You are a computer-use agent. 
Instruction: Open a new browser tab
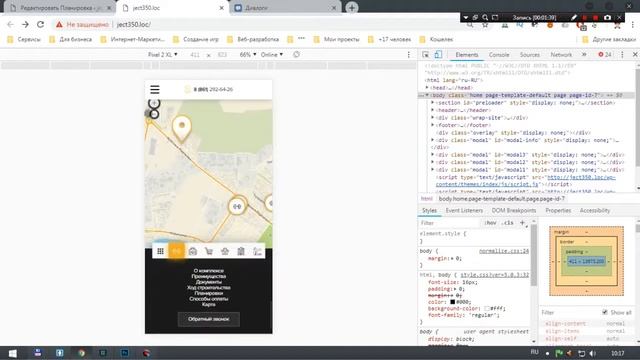352,7
